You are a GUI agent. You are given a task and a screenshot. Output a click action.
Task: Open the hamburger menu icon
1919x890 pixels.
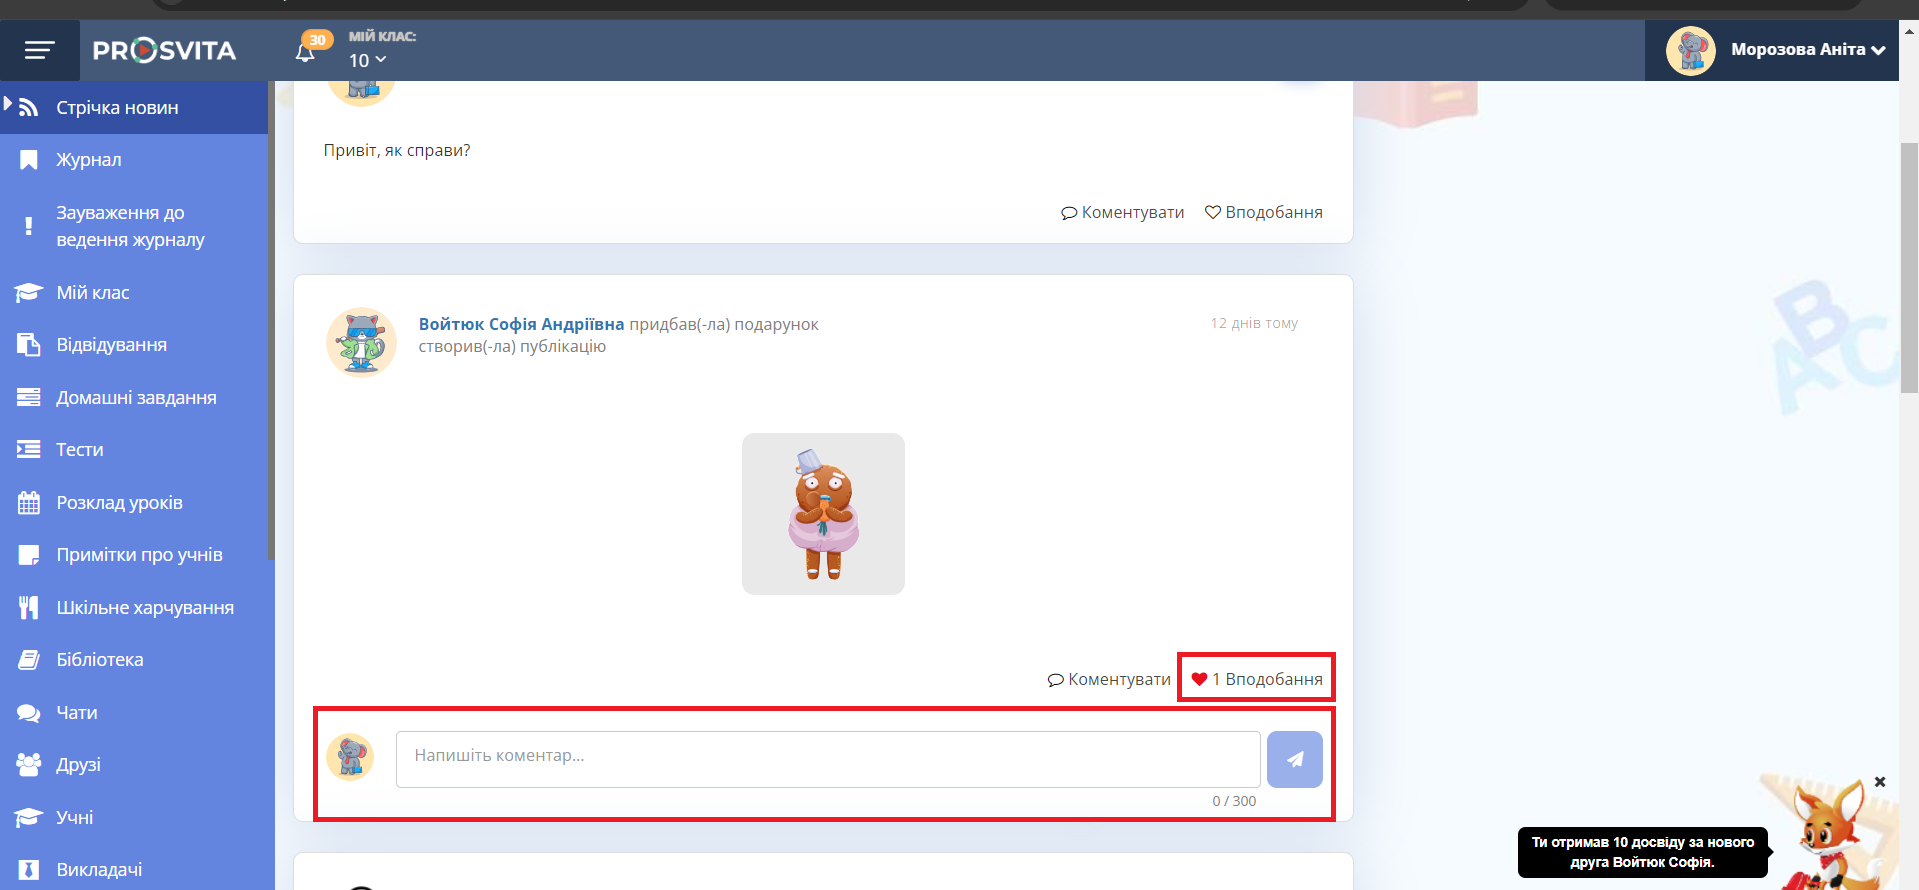[39, 50]
